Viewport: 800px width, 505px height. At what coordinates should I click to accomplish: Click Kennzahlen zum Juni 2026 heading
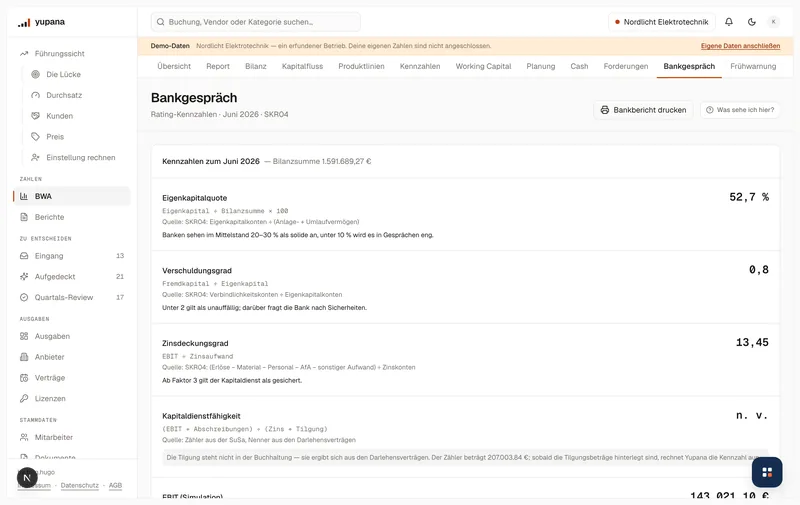[x=211, y=161]
